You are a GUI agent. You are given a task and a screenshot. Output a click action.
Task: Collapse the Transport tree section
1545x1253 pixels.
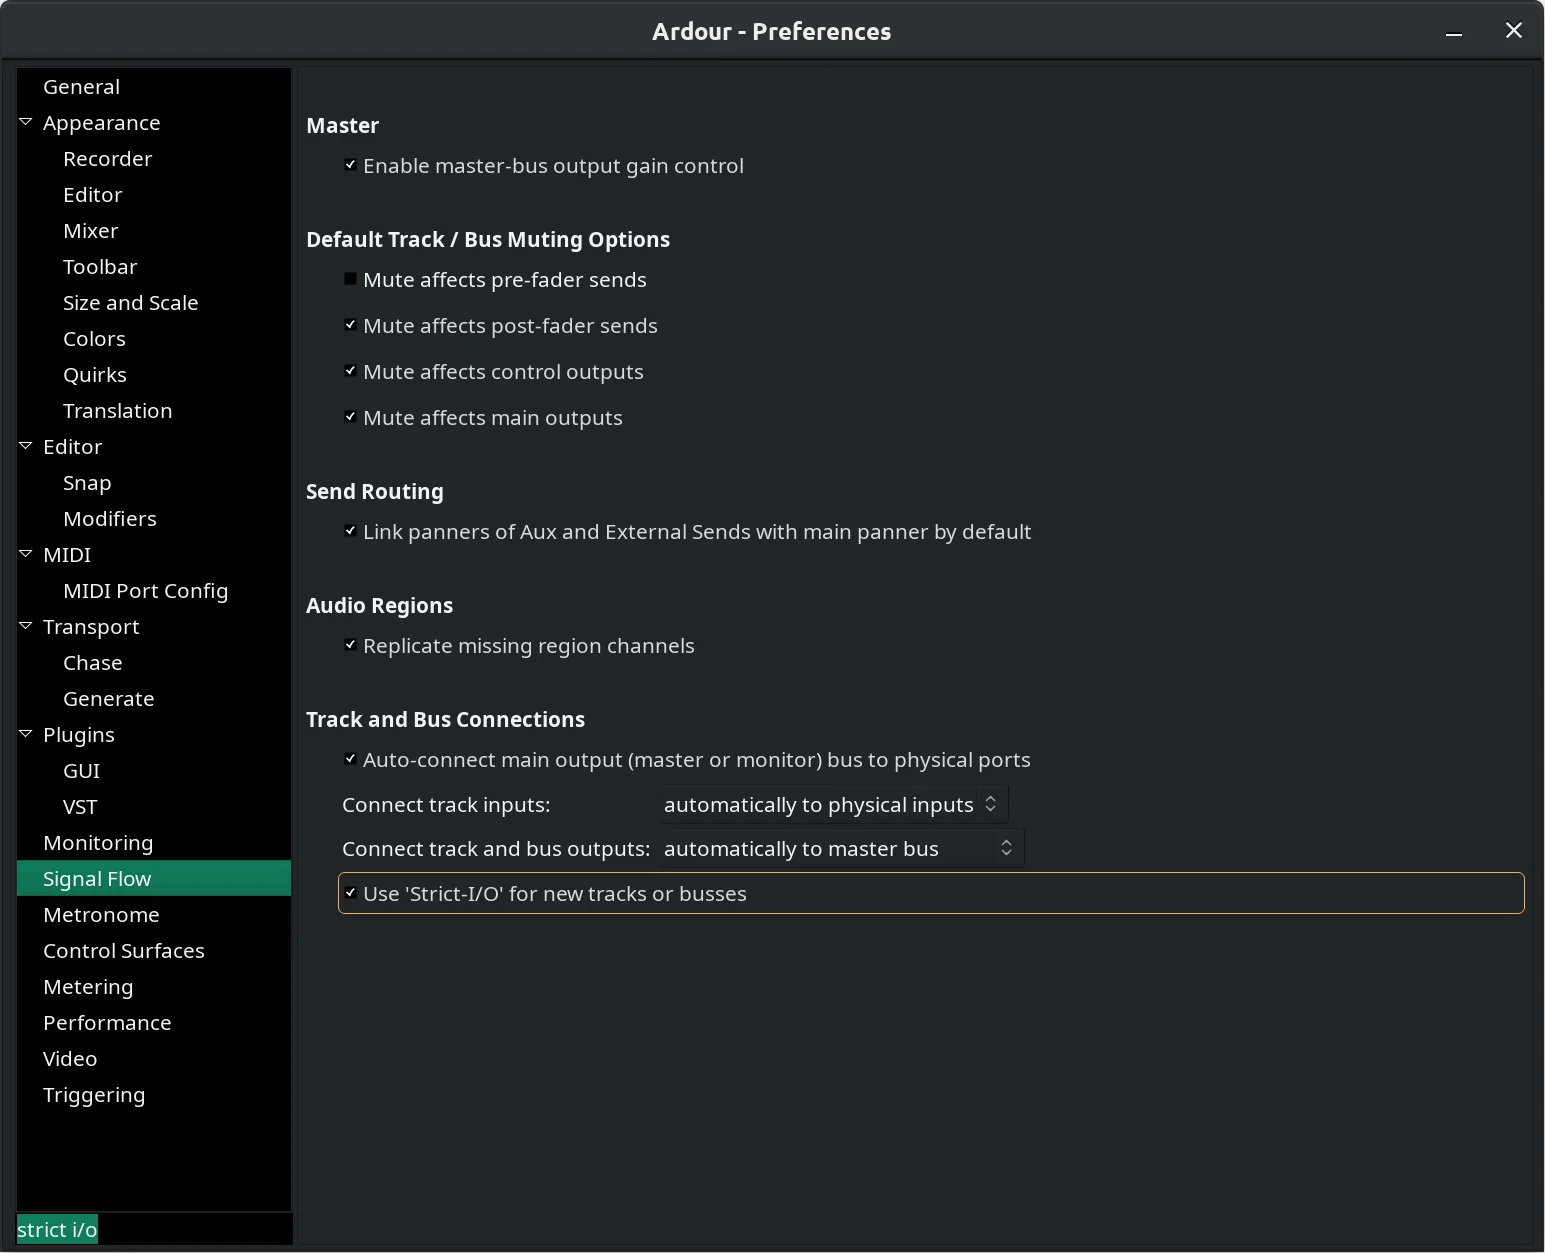click(26, 626)
